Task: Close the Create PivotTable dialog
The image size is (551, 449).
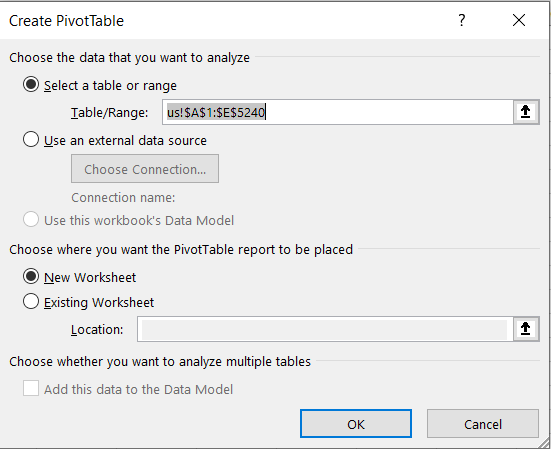Action: [519, 20]
